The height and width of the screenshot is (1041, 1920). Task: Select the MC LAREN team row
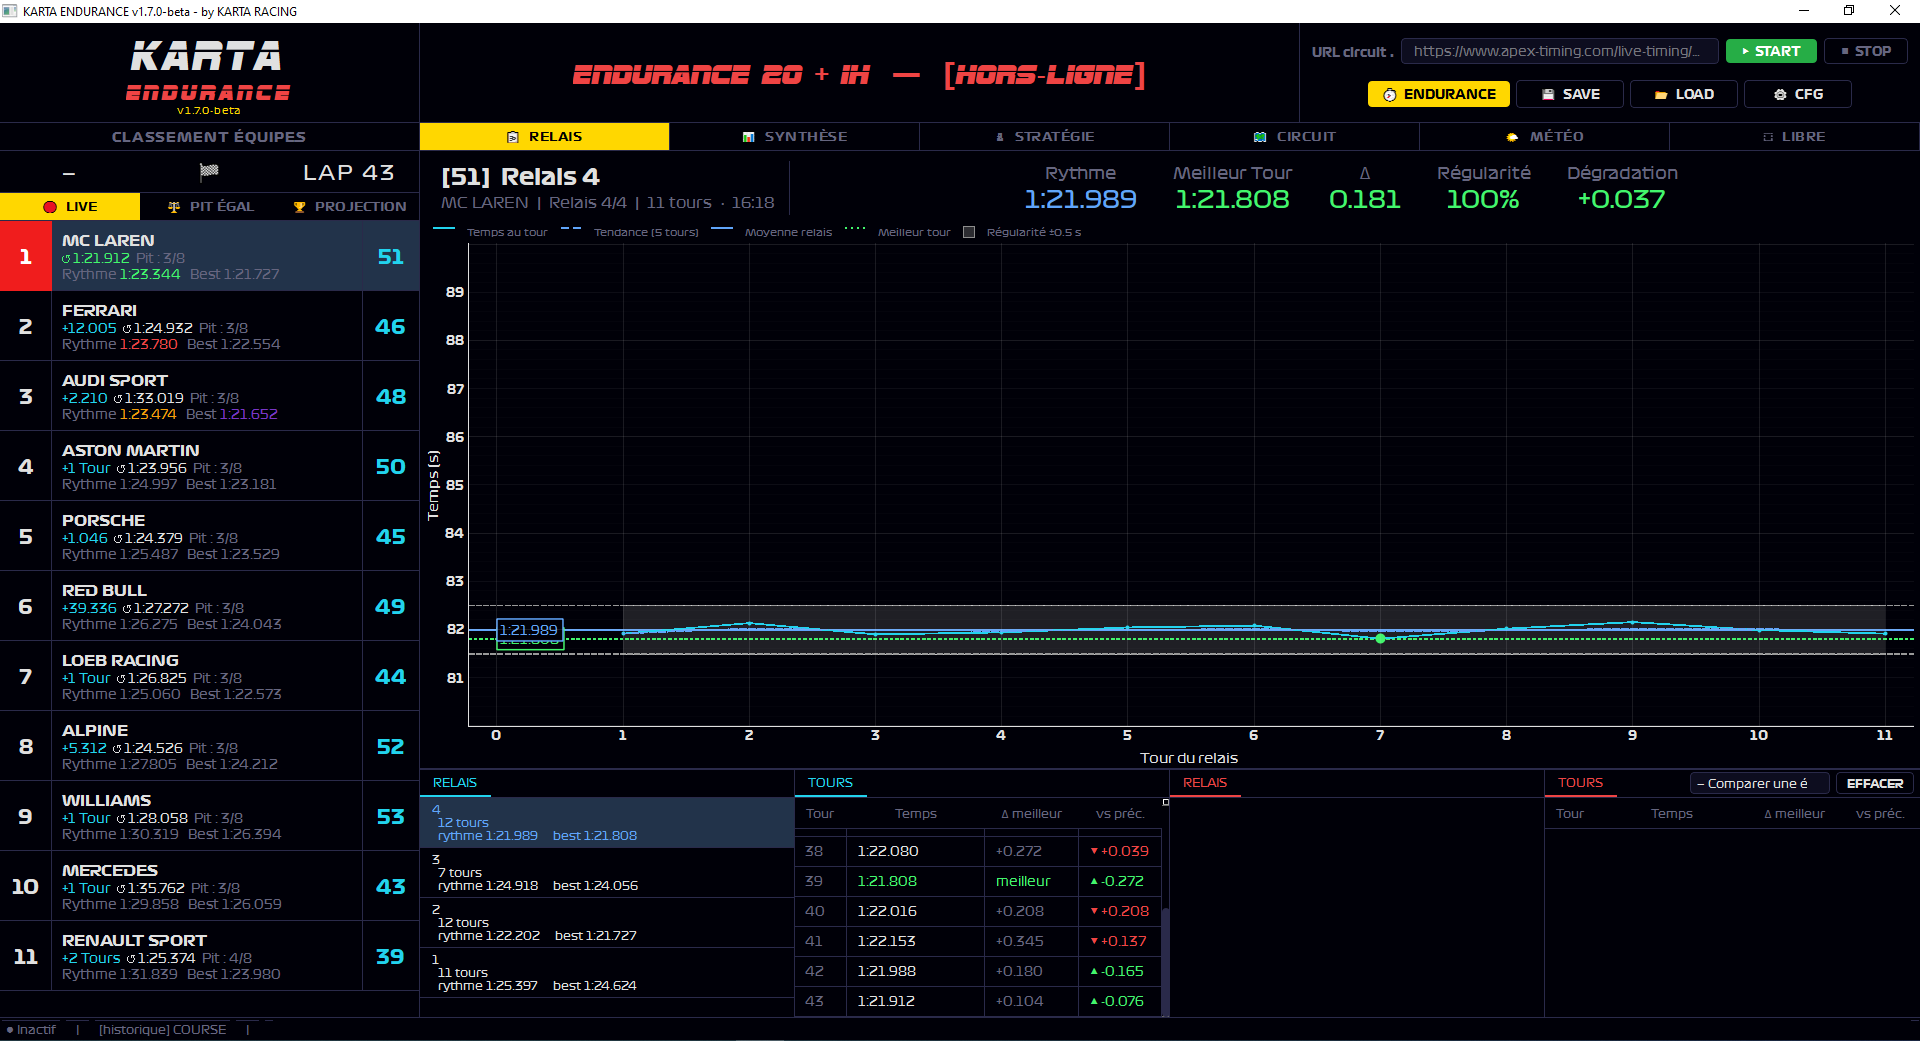(209, 256)
